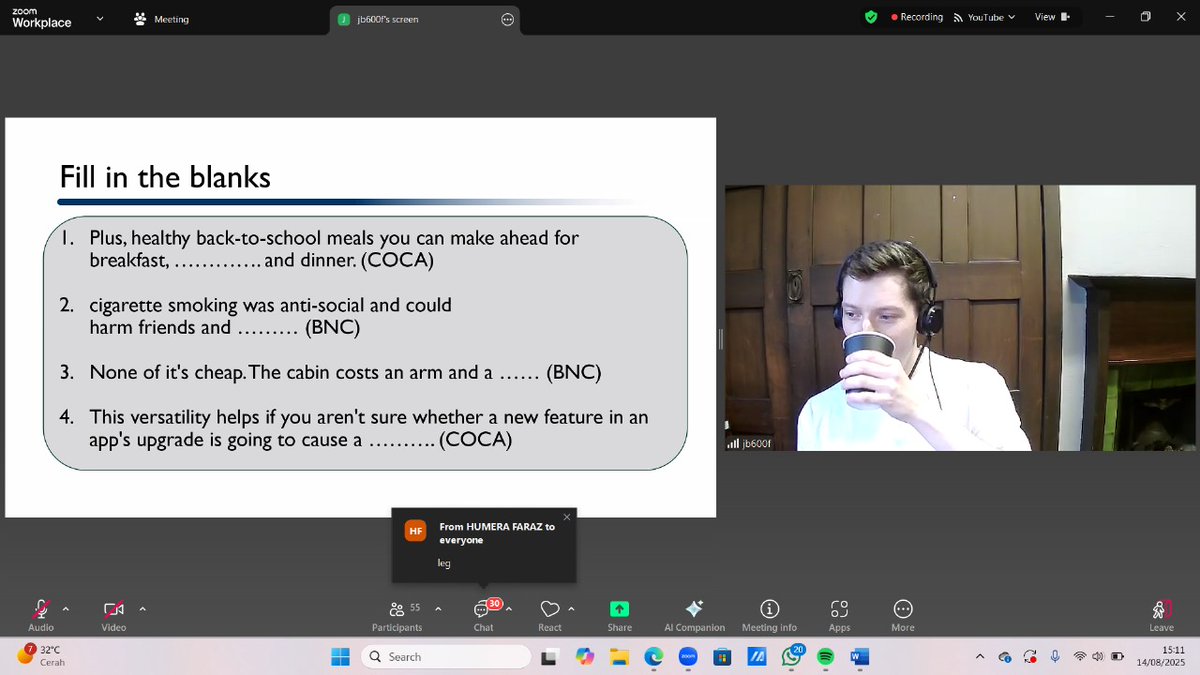This screenshot has width=1200, height=675.
Task: Click the Zoom taskbar icon
Action: 688,657
